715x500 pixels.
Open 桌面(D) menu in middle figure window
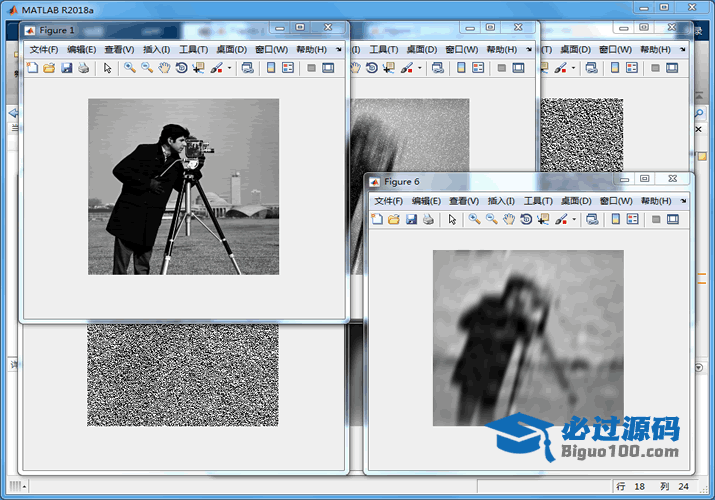[422, 49]
